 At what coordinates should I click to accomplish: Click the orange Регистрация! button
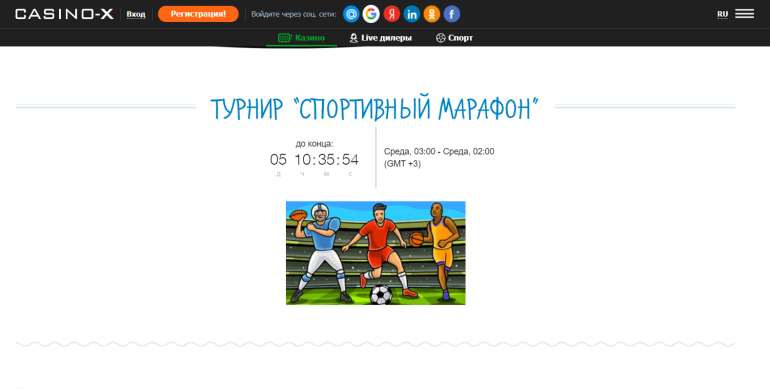coord(198,14)
